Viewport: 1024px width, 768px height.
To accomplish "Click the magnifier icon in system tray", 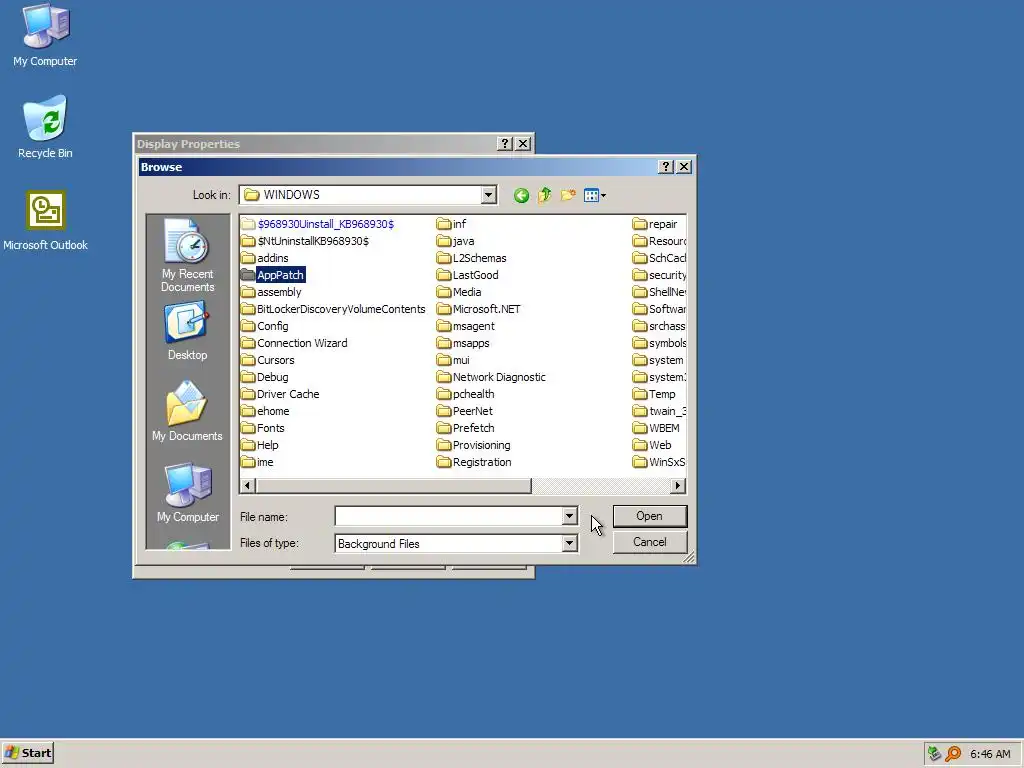I will 953,754.
